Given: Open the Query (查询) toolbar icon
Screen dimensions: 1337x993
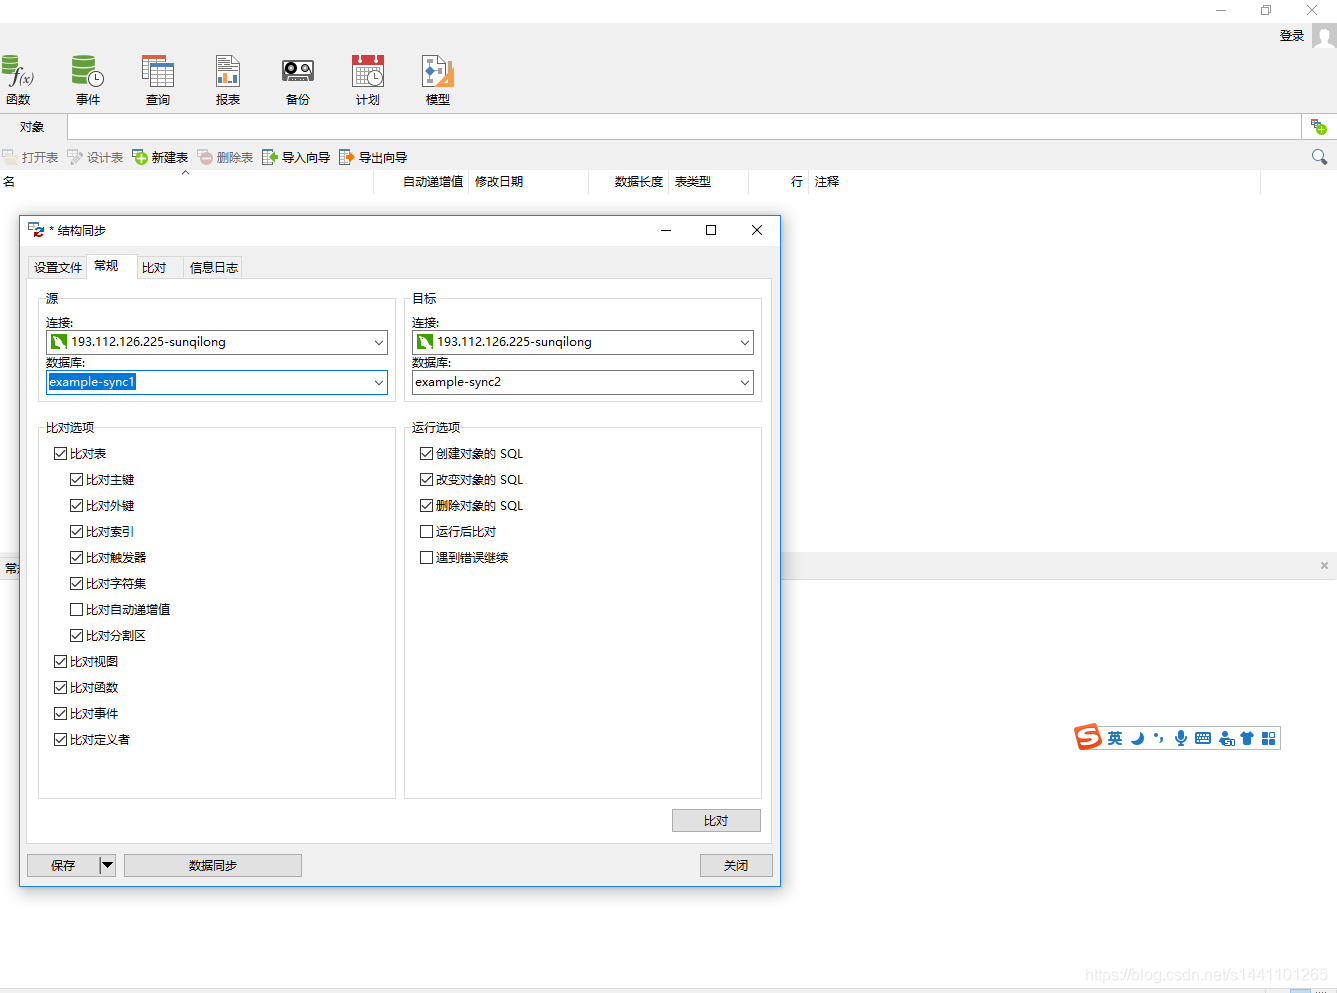Looking at the screenshot, I should coord(158,80).
